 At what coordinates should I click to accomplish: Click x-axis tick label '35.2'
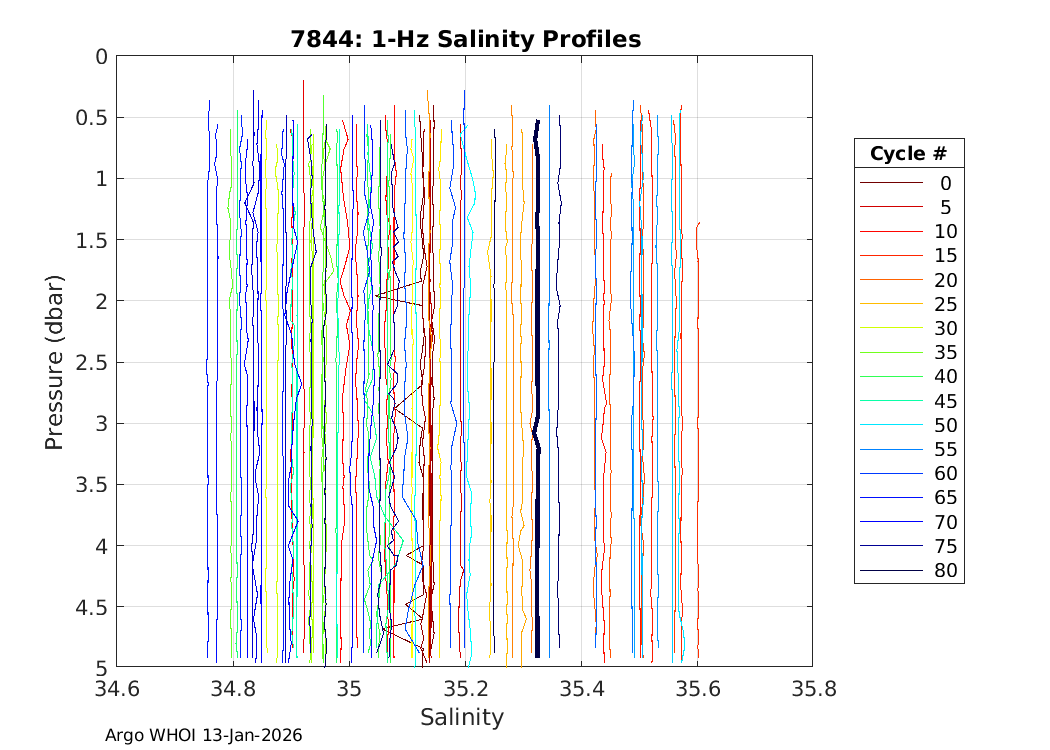point(465,689)
